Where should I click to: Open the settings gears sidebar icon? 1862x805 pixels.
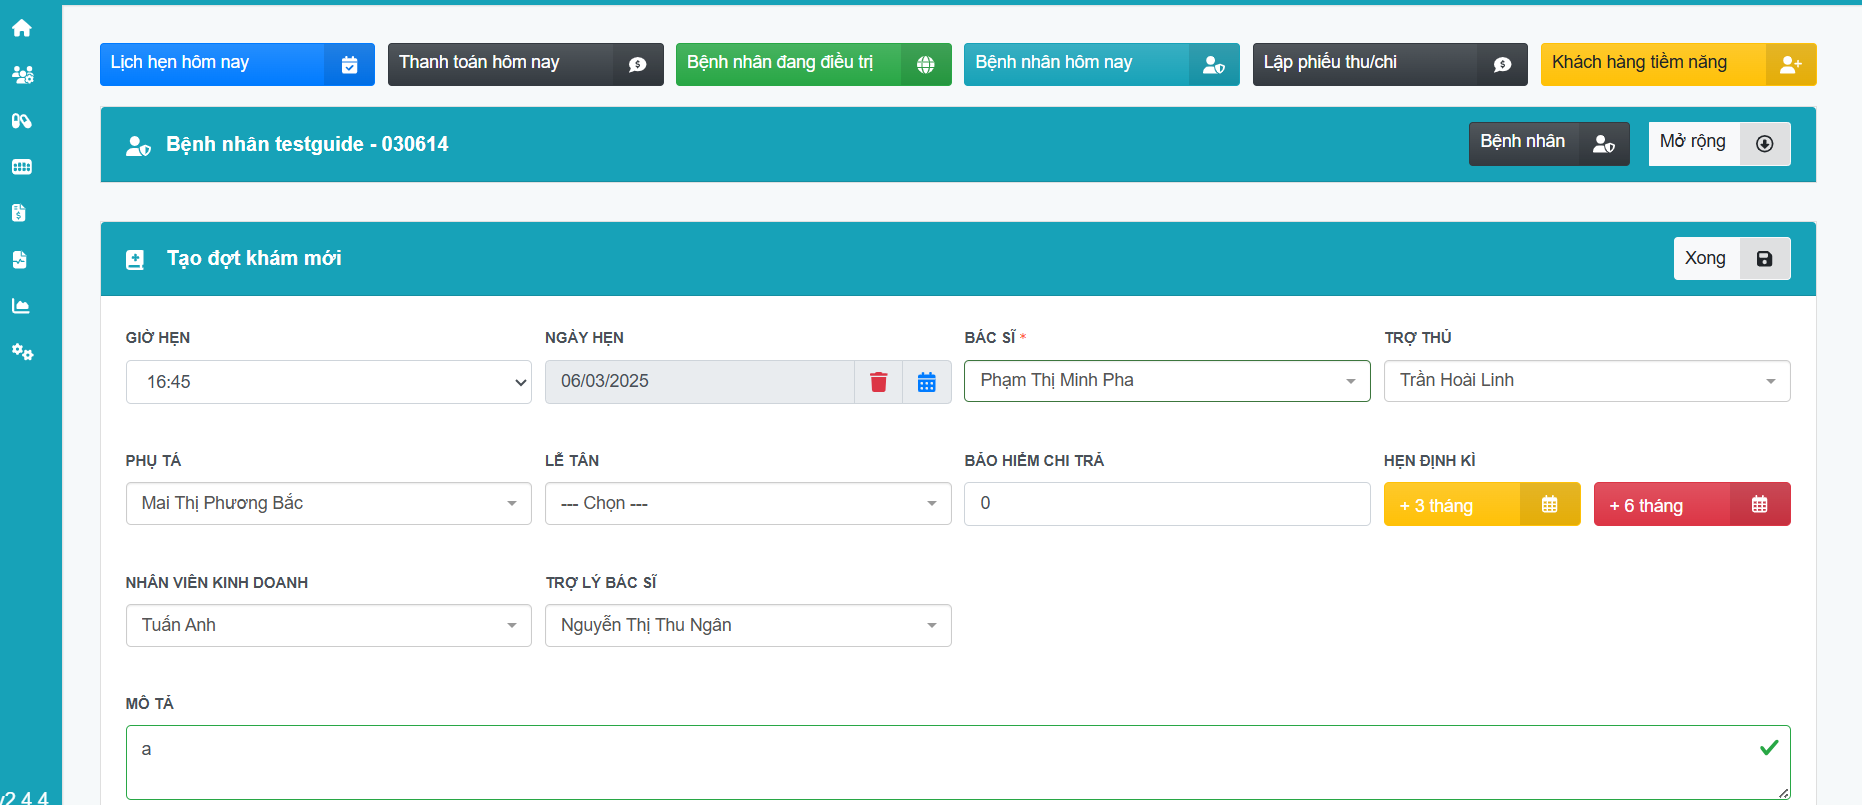[x=22, y=352]
